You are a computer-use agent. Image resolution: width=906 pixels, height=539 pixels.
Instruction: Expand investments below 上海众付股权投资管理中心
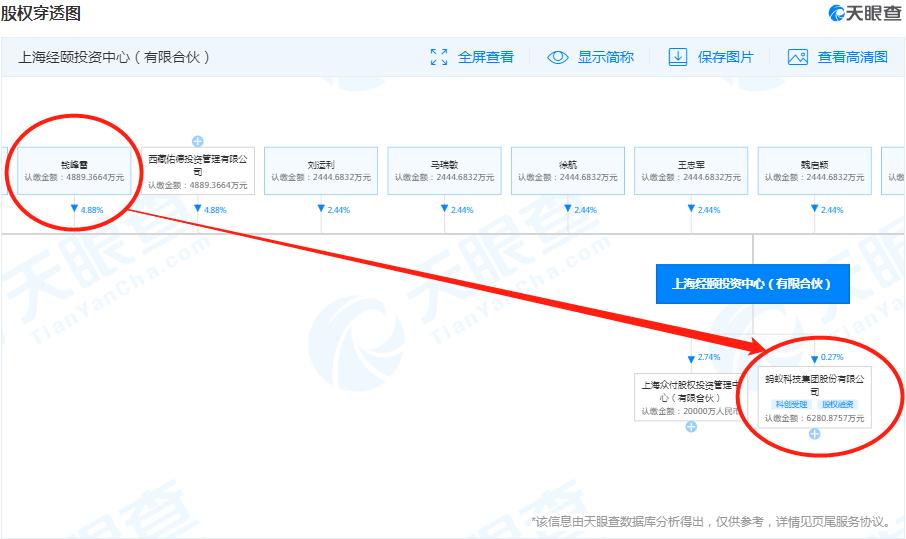pyautogui.click(x=691, y=426)
